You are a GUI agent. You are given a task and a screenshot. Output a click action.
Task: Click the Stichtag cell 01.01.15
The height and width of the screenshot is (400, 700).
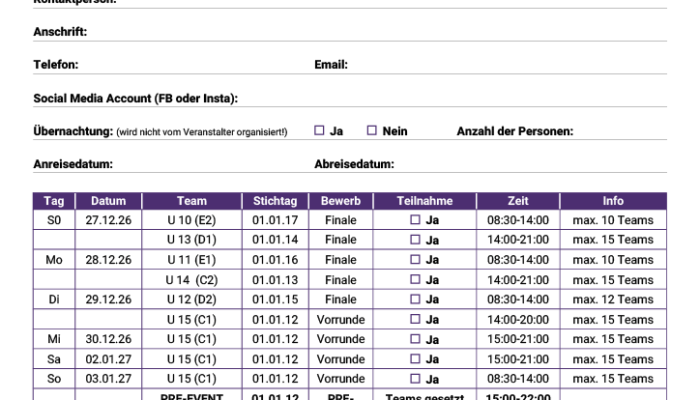[275, 300]
